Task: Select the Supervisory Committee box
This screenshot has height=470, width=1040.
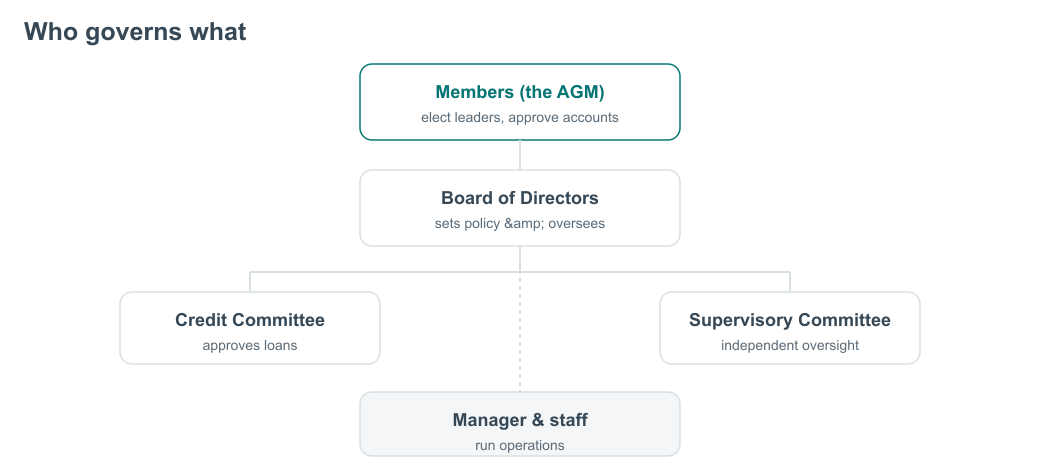Action: (x=790, y=328)
